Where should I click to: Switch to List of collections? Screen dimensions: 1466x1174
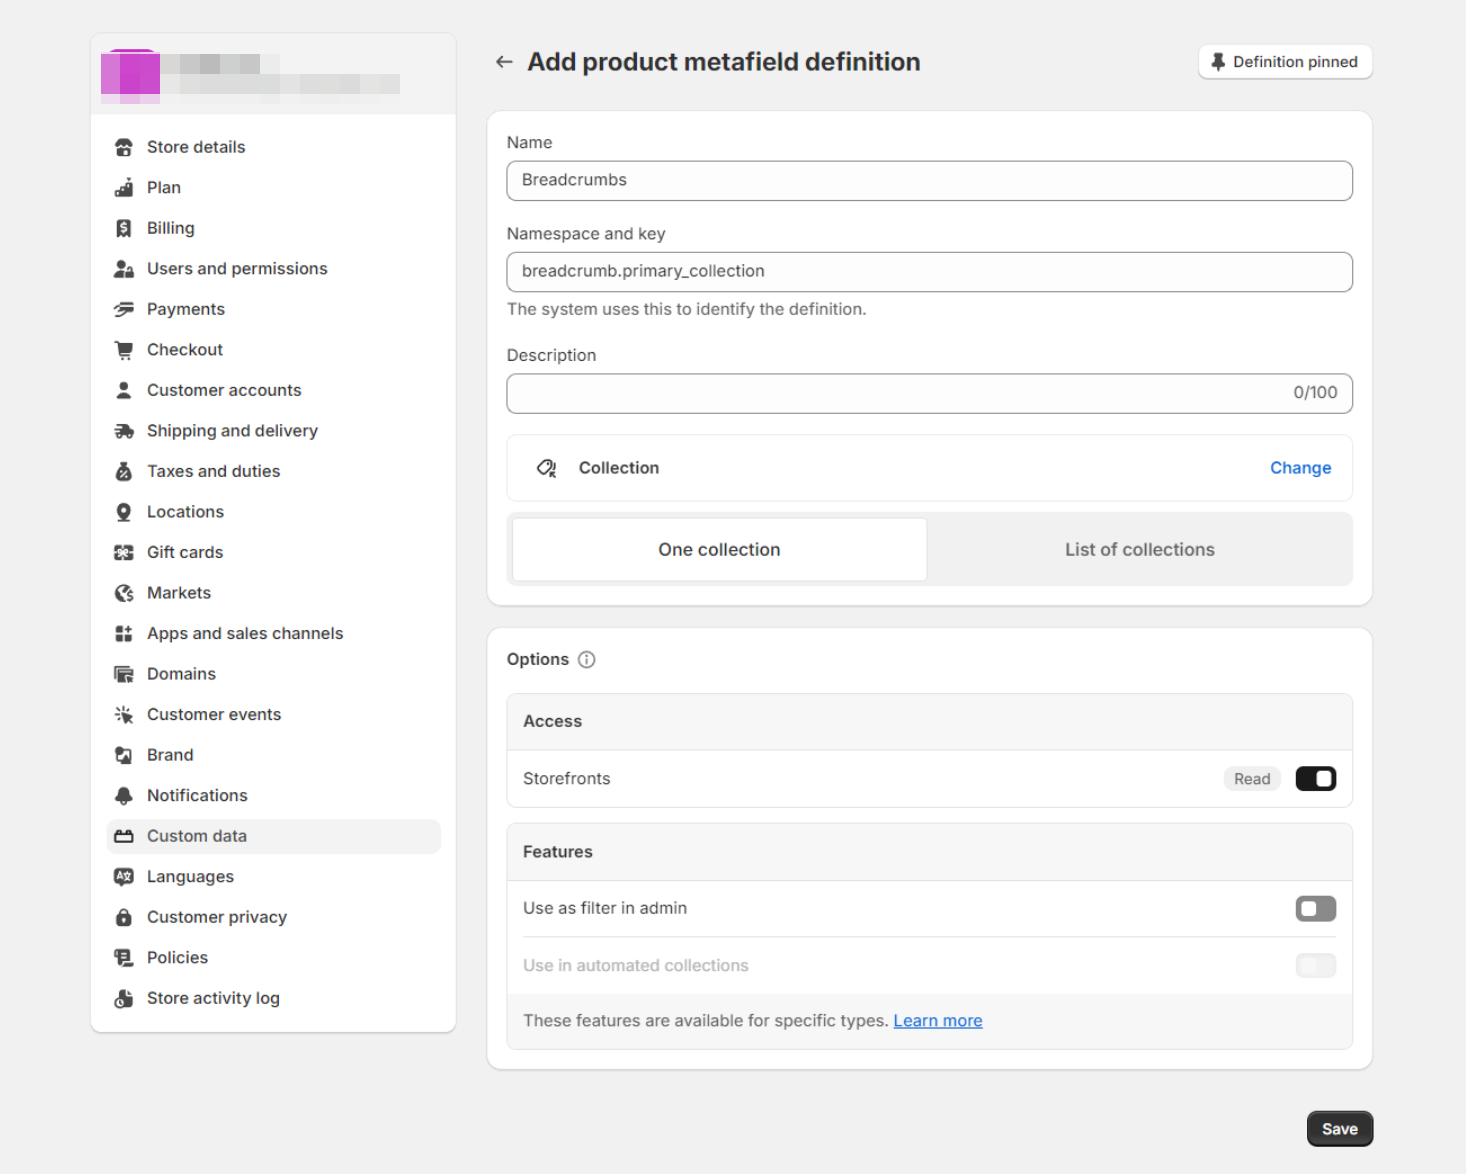(x=1139, y=550)
